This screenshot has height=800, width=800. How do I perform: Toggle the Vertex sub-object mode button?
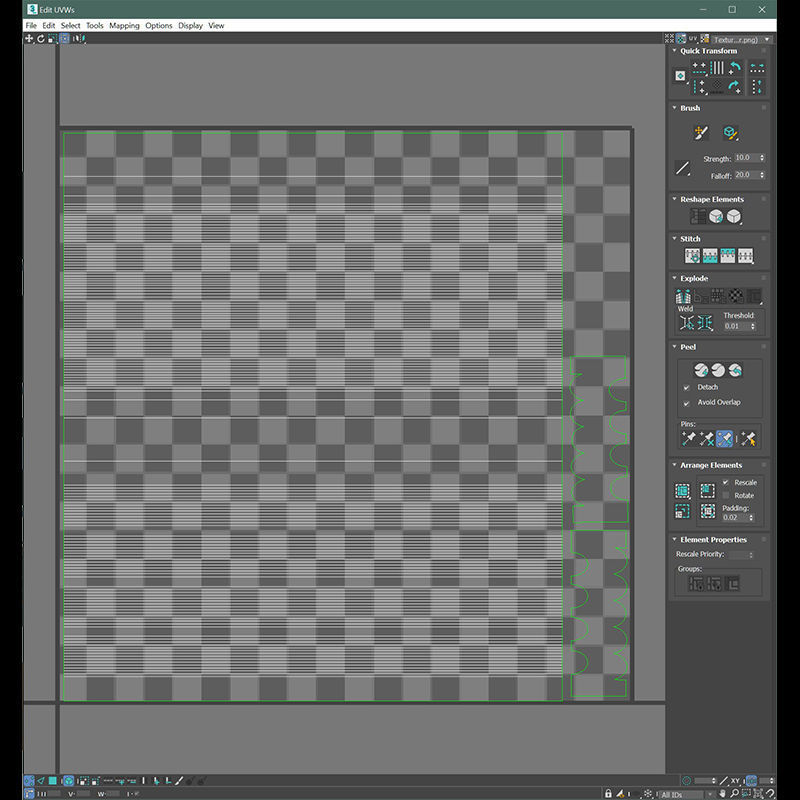pyautogui.click(x=29, y=781)
